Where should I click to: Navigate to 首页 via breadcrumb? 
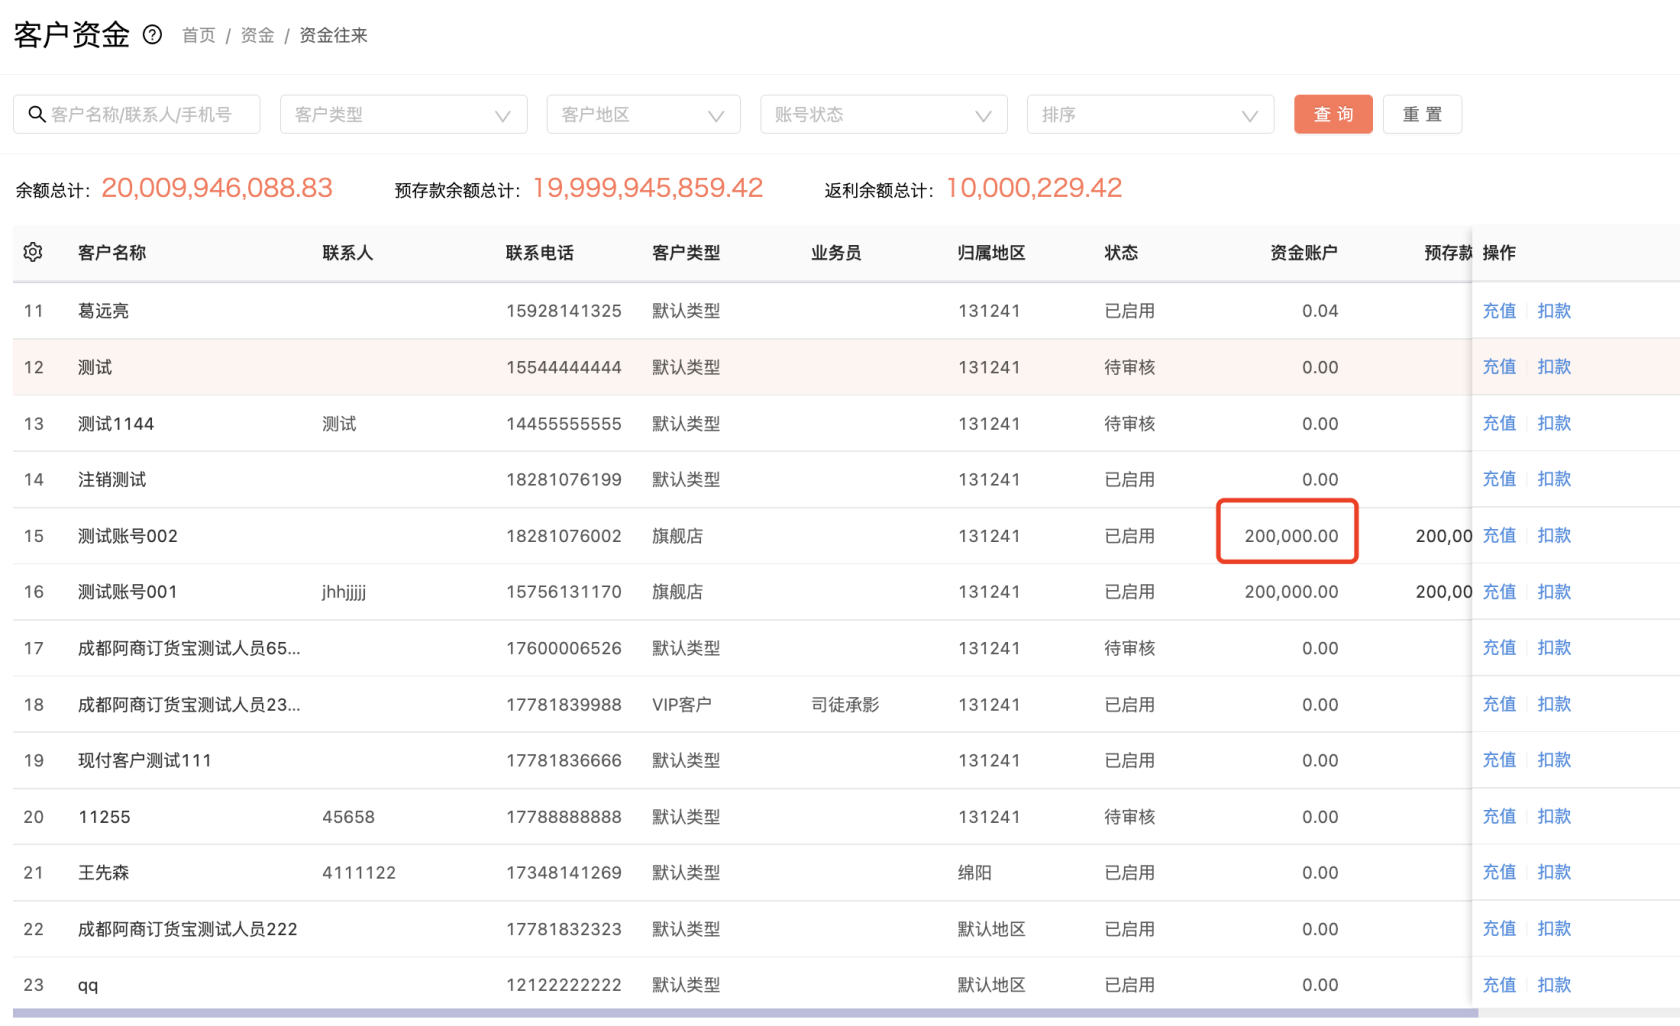pos(198,35)
